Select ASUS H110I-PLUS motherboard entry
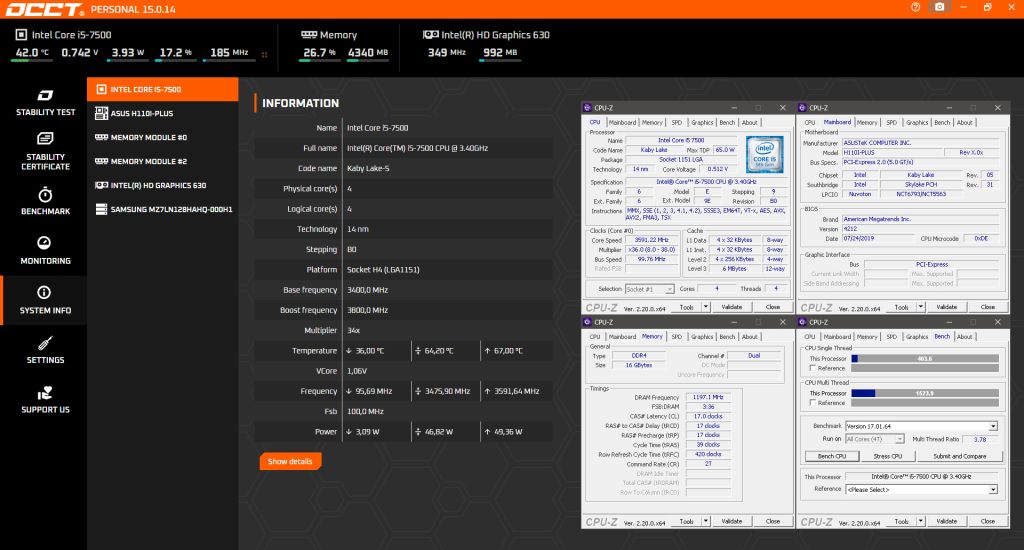 tap(163, 114)
